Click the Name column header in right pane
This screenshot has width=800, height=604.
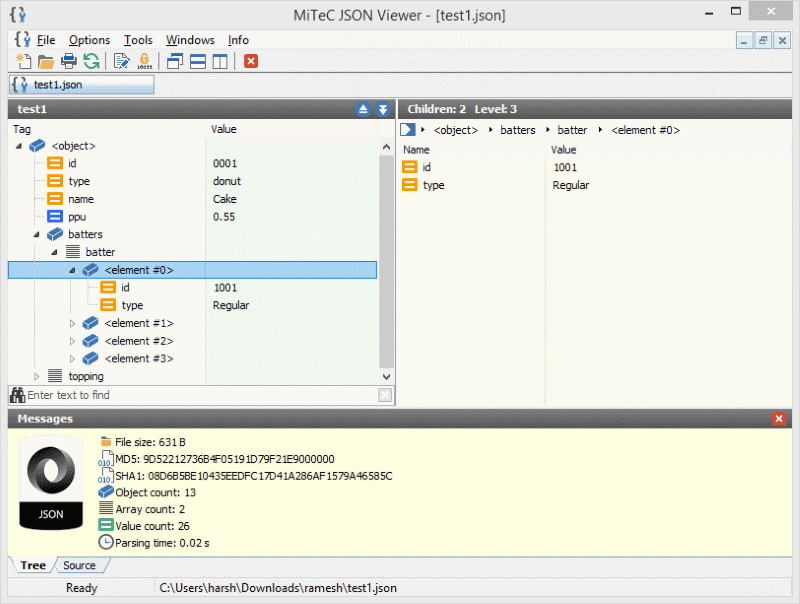pyautogui.click(x=472, y=150)
